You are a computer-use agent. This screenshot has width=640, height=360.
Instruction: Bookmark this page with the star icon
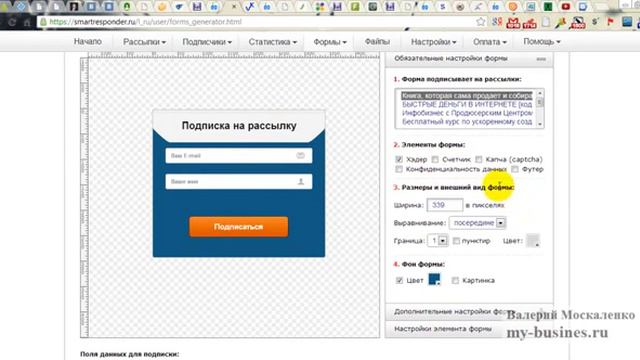(480, 22)
